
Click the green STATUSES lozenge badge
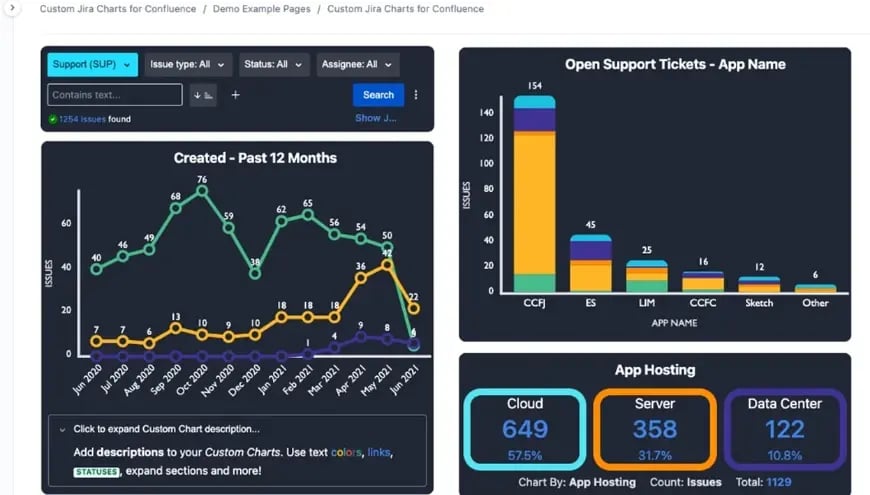(x=96, y=472)
